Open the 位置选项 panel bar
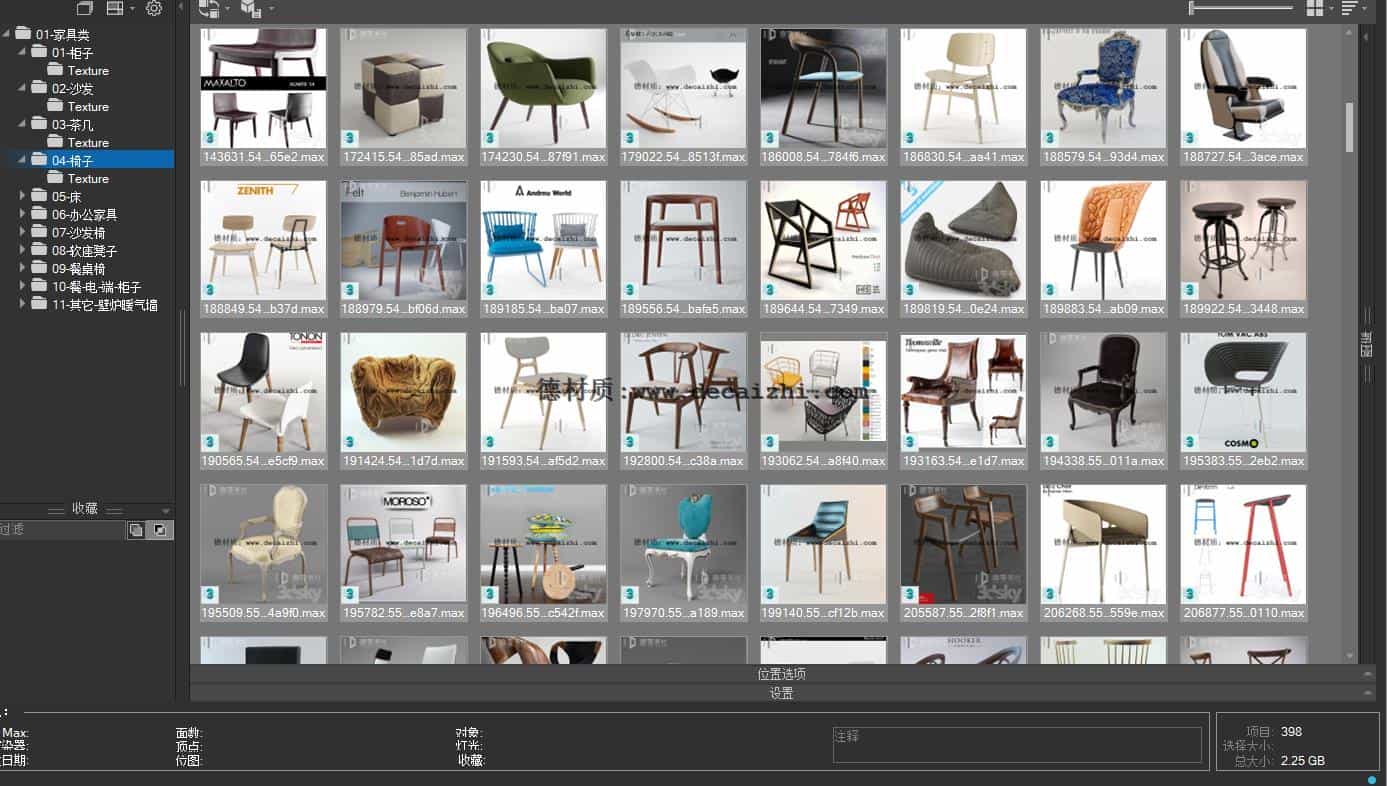1387x786 pixels. (781, 674)
